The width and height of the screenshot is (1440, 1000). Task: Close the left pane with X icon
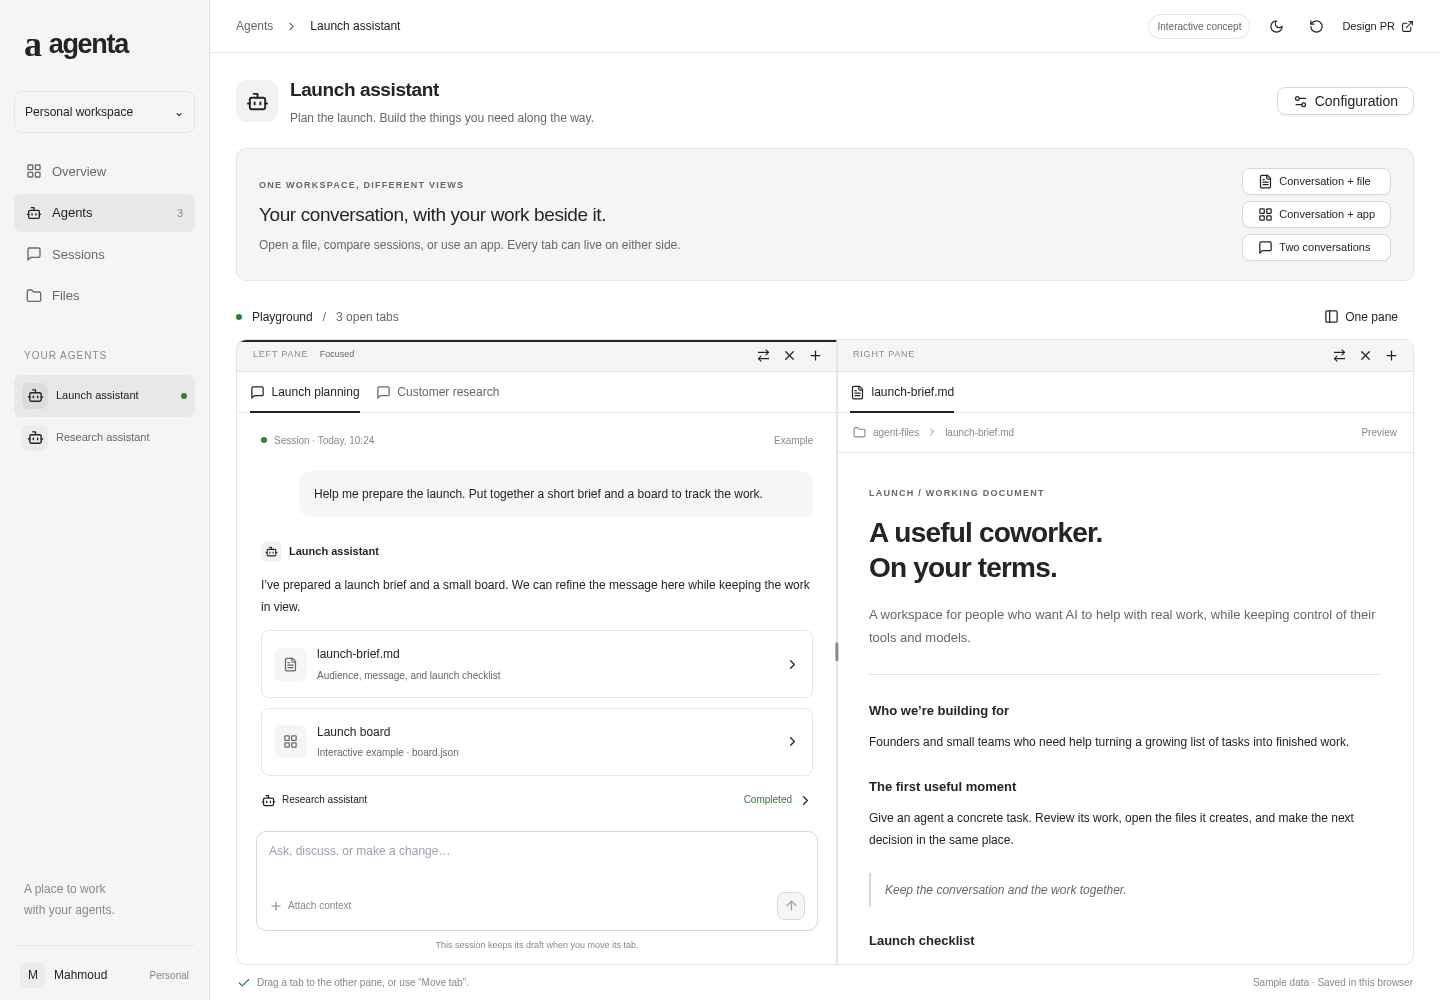(789, 355)
